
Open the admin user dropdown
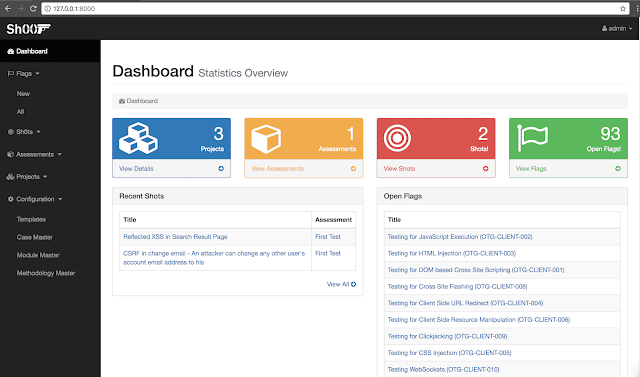pos(617,29)
